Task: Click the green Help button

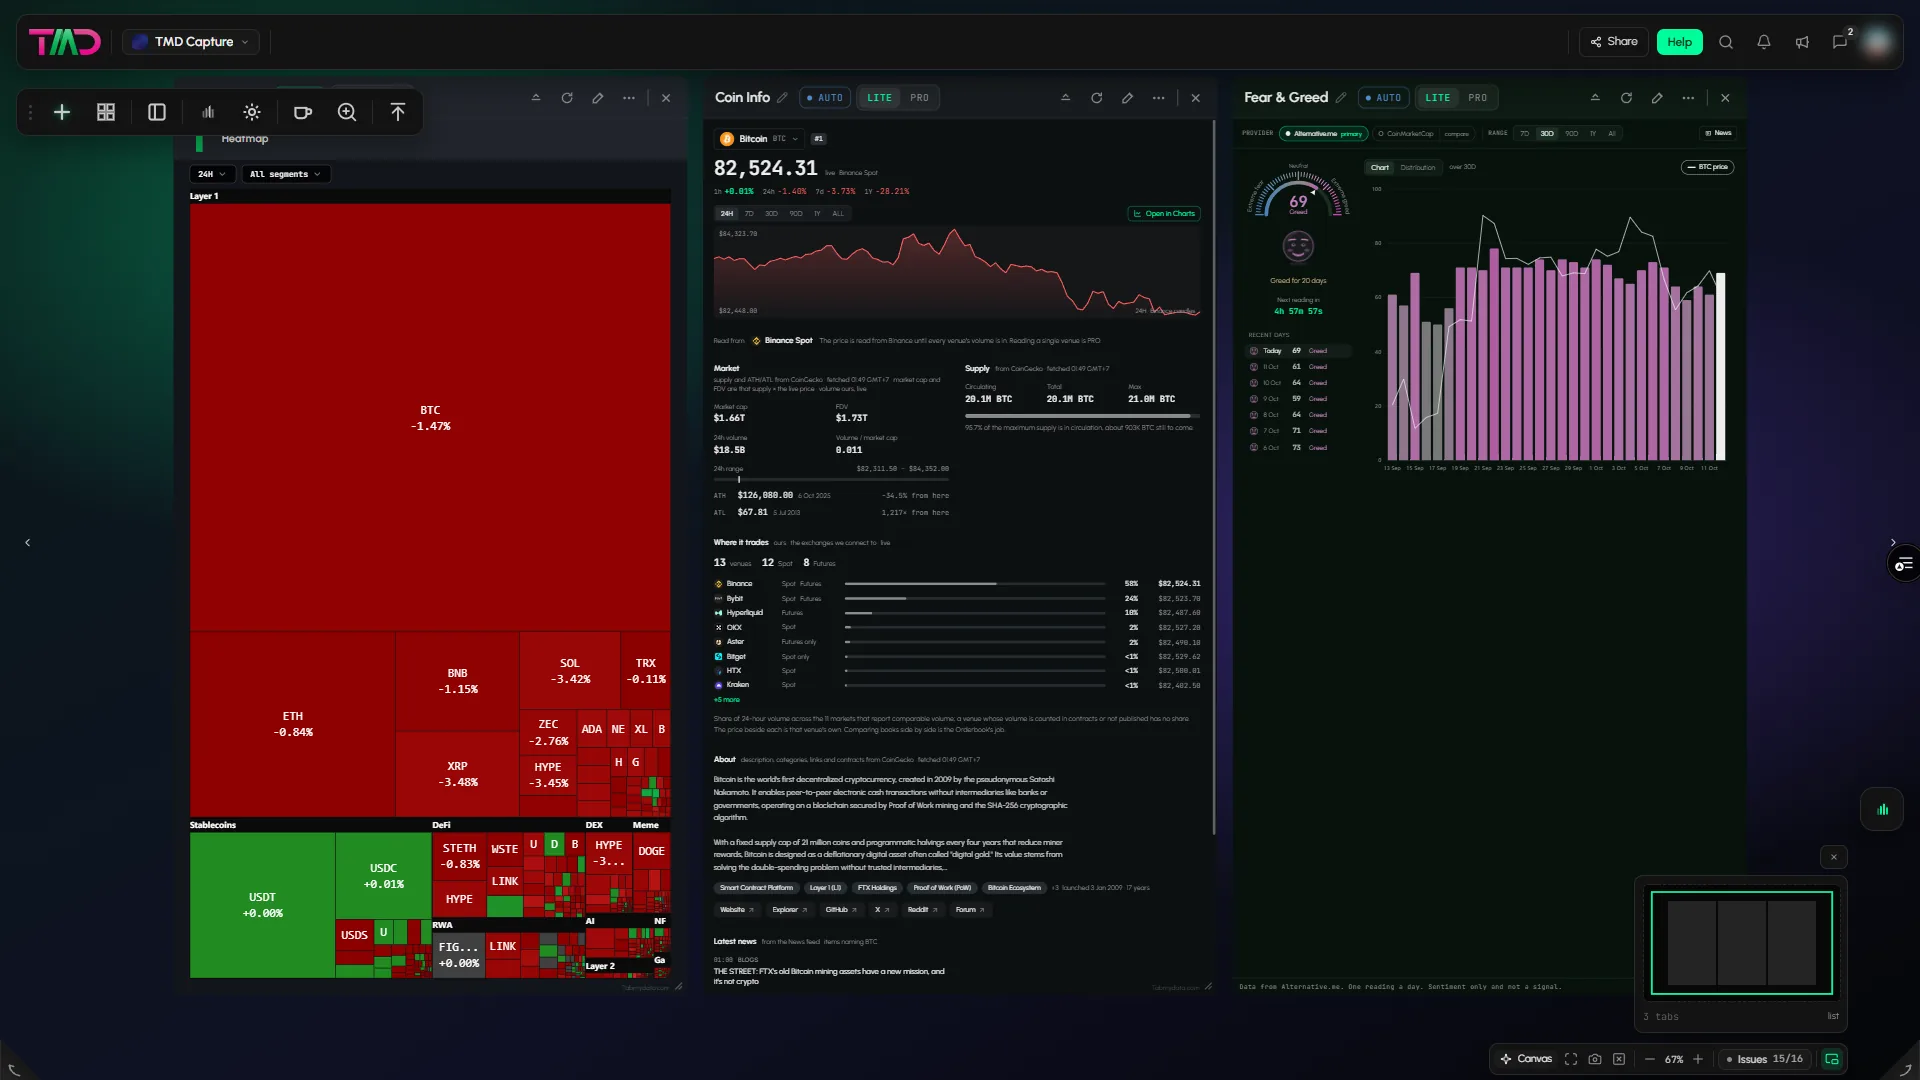Action: [1680, 42]
